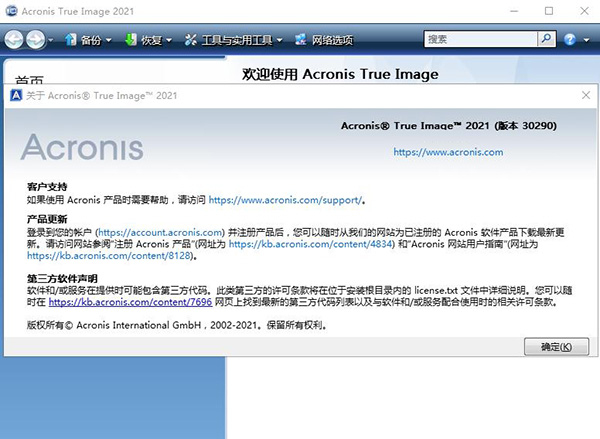Click the copyright Acronis International GmbH line
600x439 pixels.
(176, 325)
